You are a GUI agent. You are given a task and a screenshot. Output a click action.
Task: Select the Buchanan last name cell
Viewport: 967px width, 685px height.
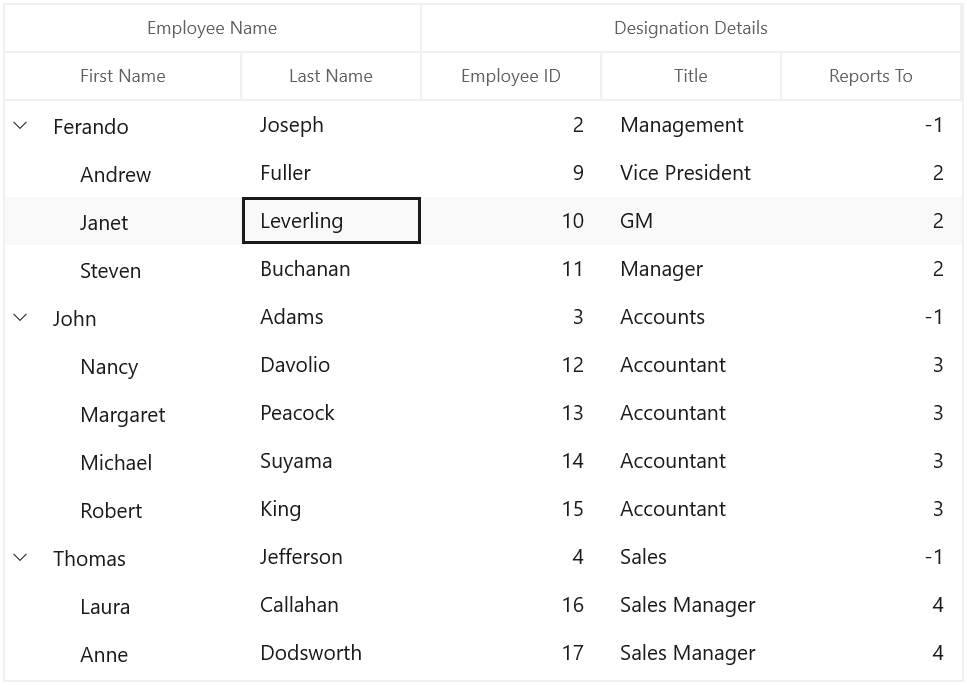331,269
